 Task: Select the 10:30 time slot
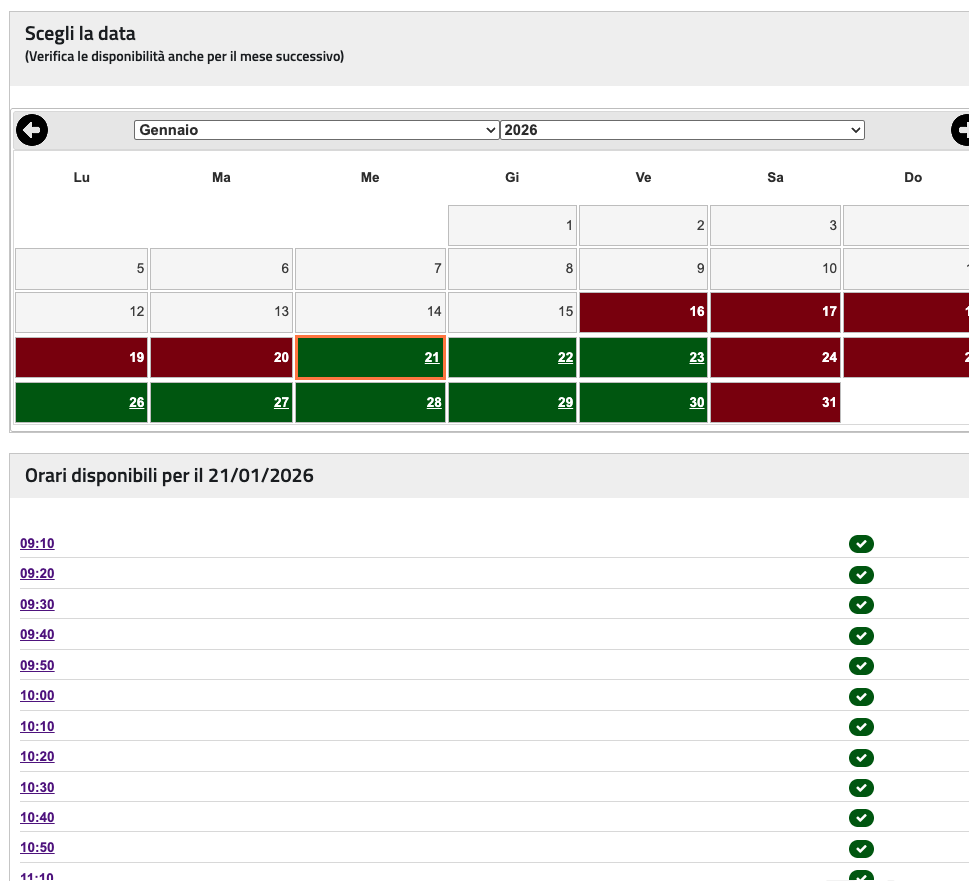click(x=37, y=787)
